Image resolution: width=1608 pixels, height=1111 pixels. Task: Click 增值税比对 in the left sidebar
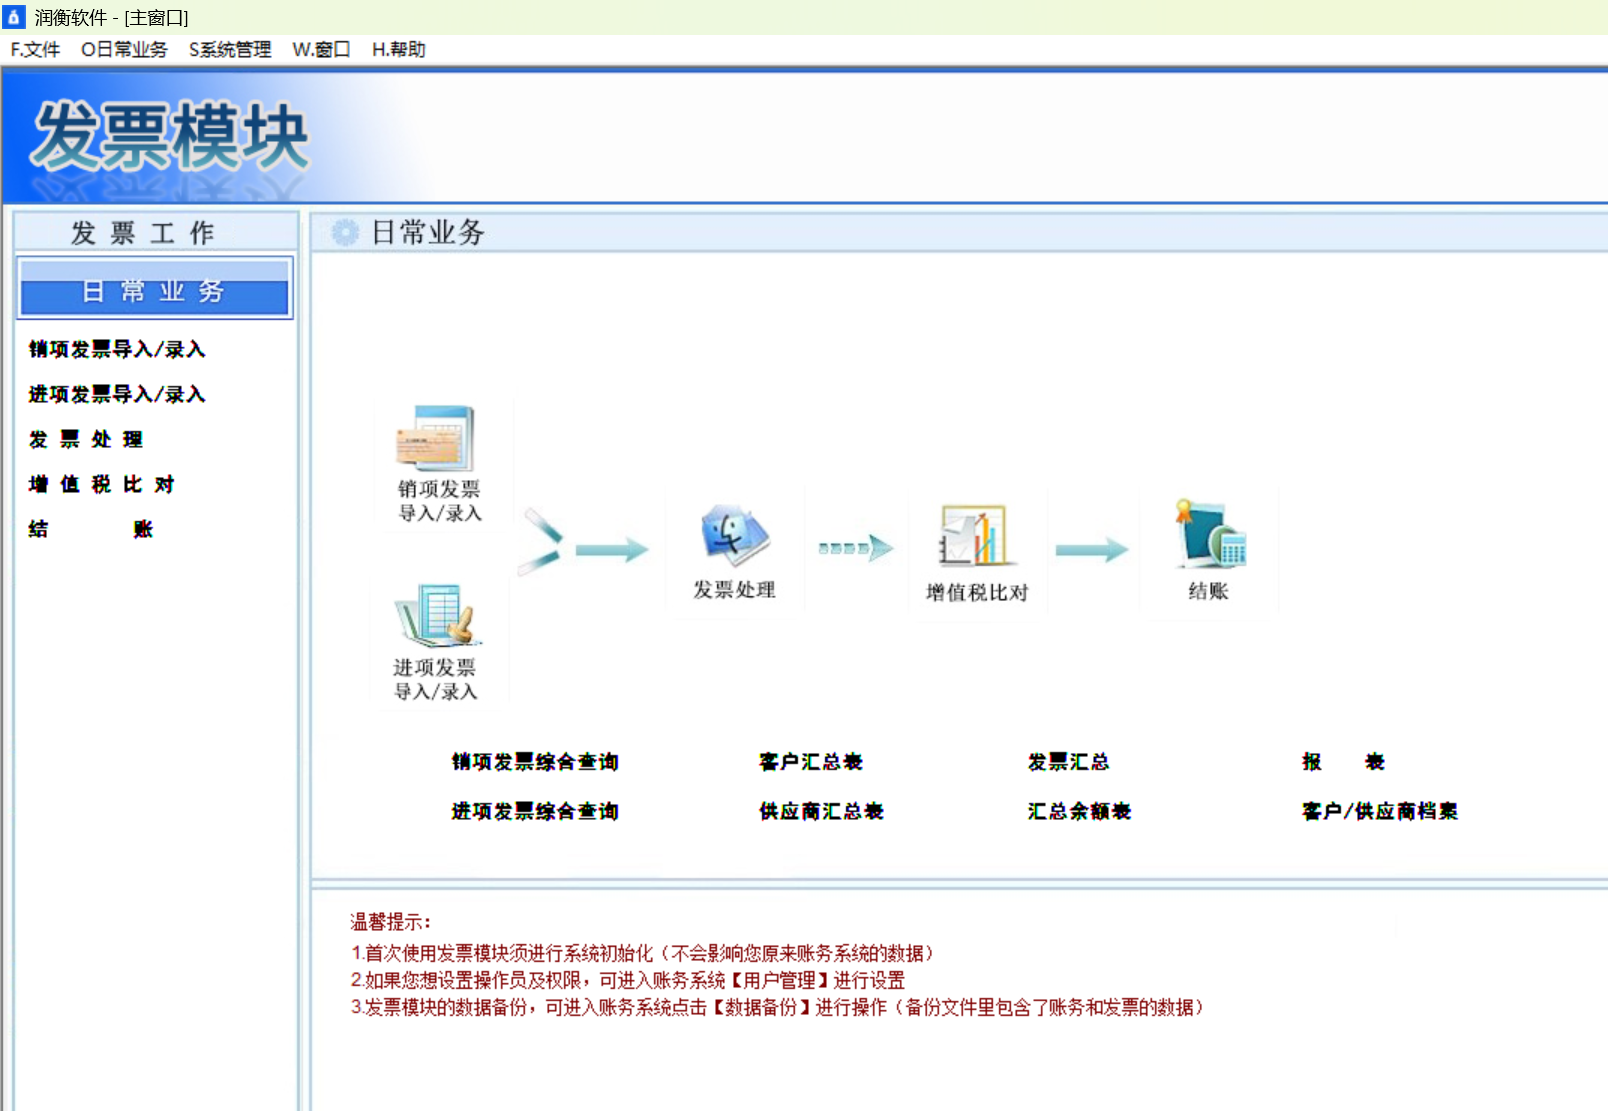pos(102,484)
